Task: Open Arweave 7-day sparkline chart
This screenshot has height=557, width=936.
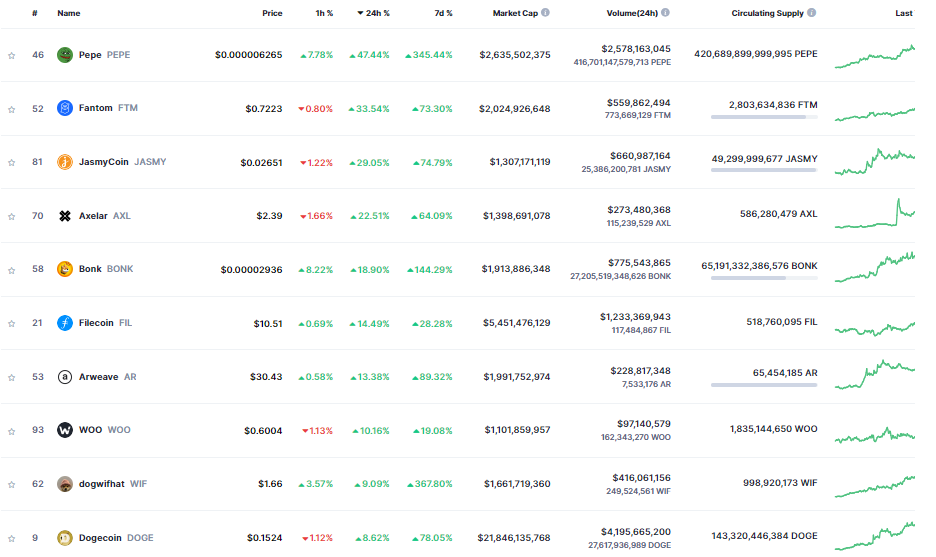Action: pos(875,374)
